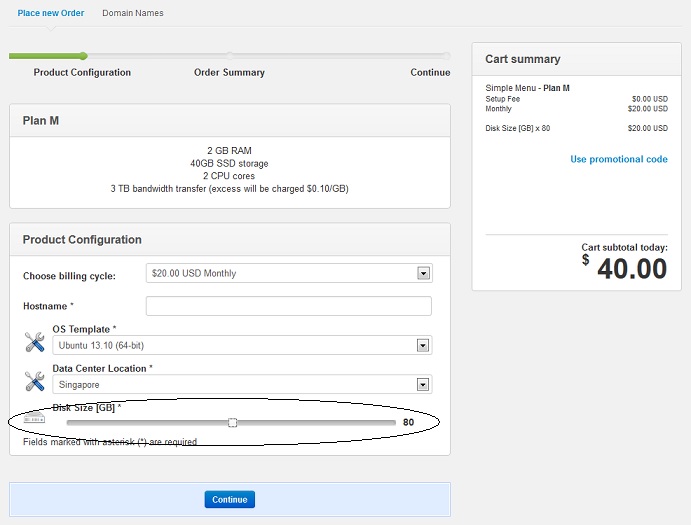Click the Cart summary heading
This screenshot has width=691, height=525.
522,59
